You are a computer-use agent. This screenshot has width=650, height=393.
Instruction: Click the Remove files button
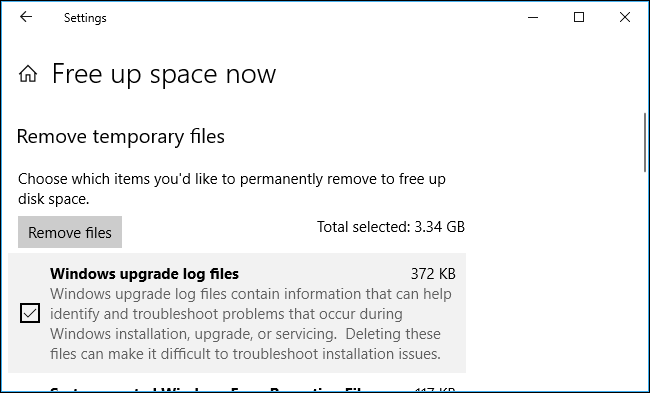tap(70, 232)
